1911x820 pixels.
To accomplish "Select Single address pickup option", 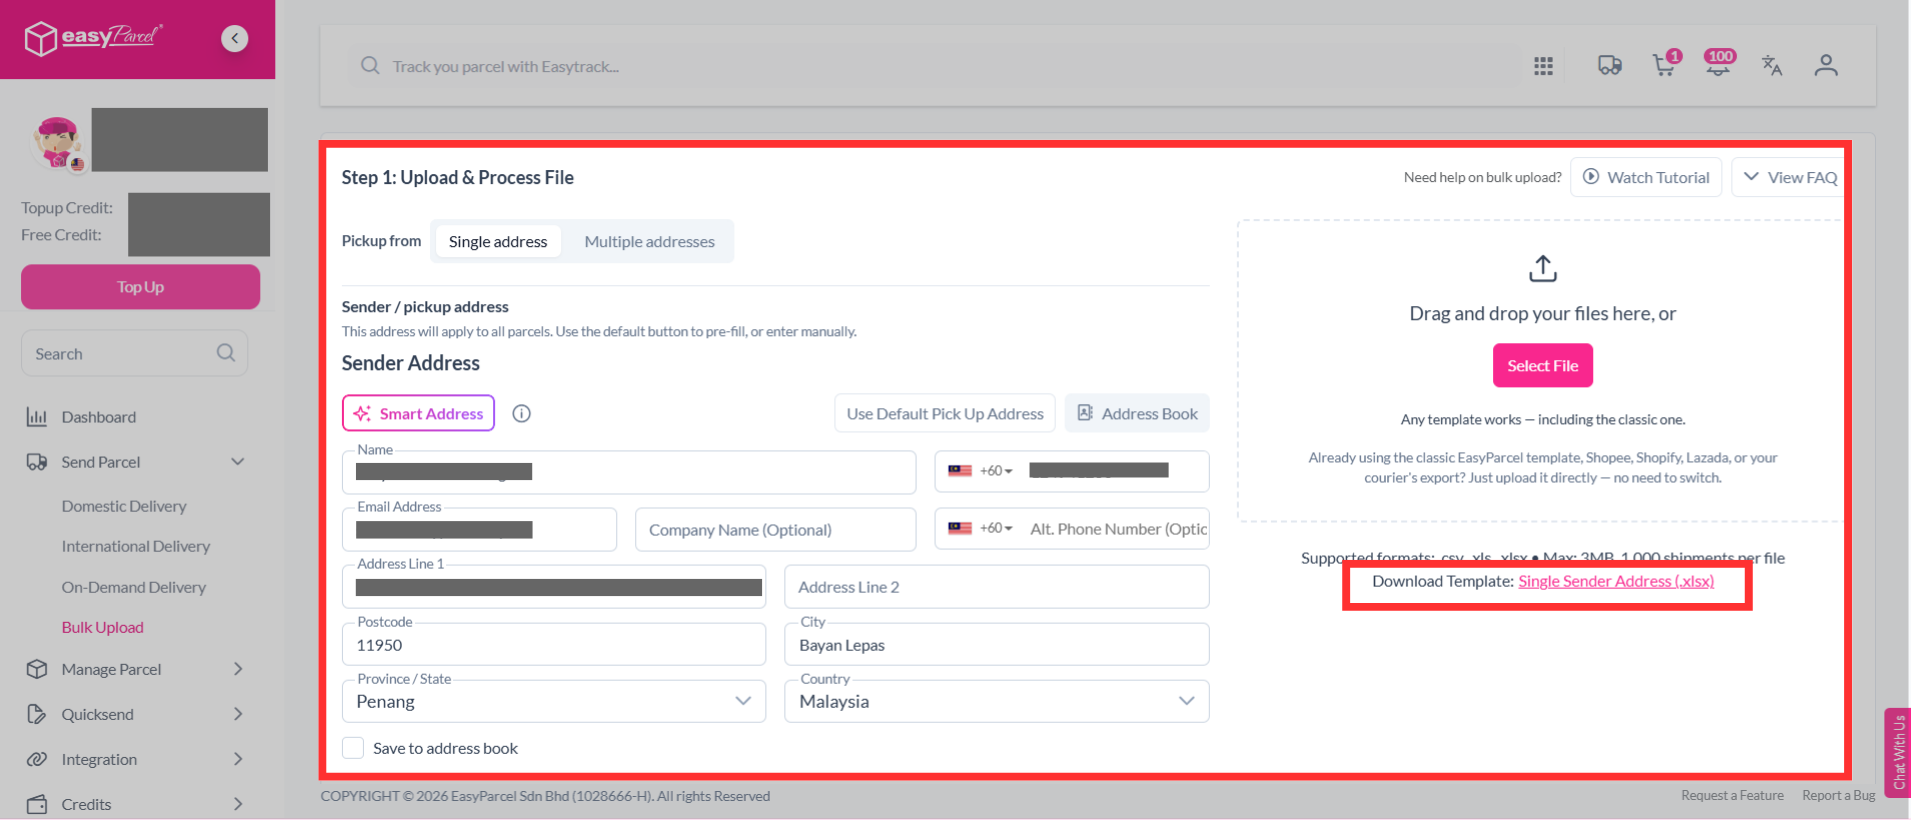I will point(498,241).
